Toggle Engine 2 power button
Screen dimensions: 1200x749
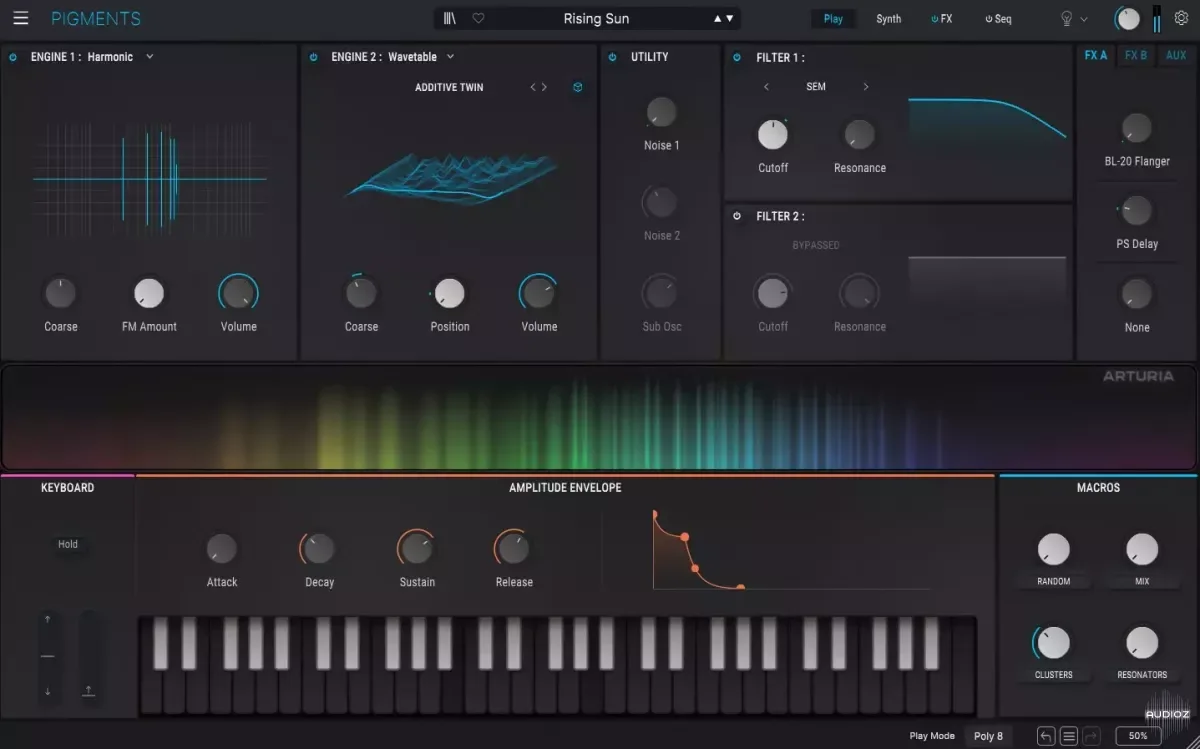pos(314,57)
